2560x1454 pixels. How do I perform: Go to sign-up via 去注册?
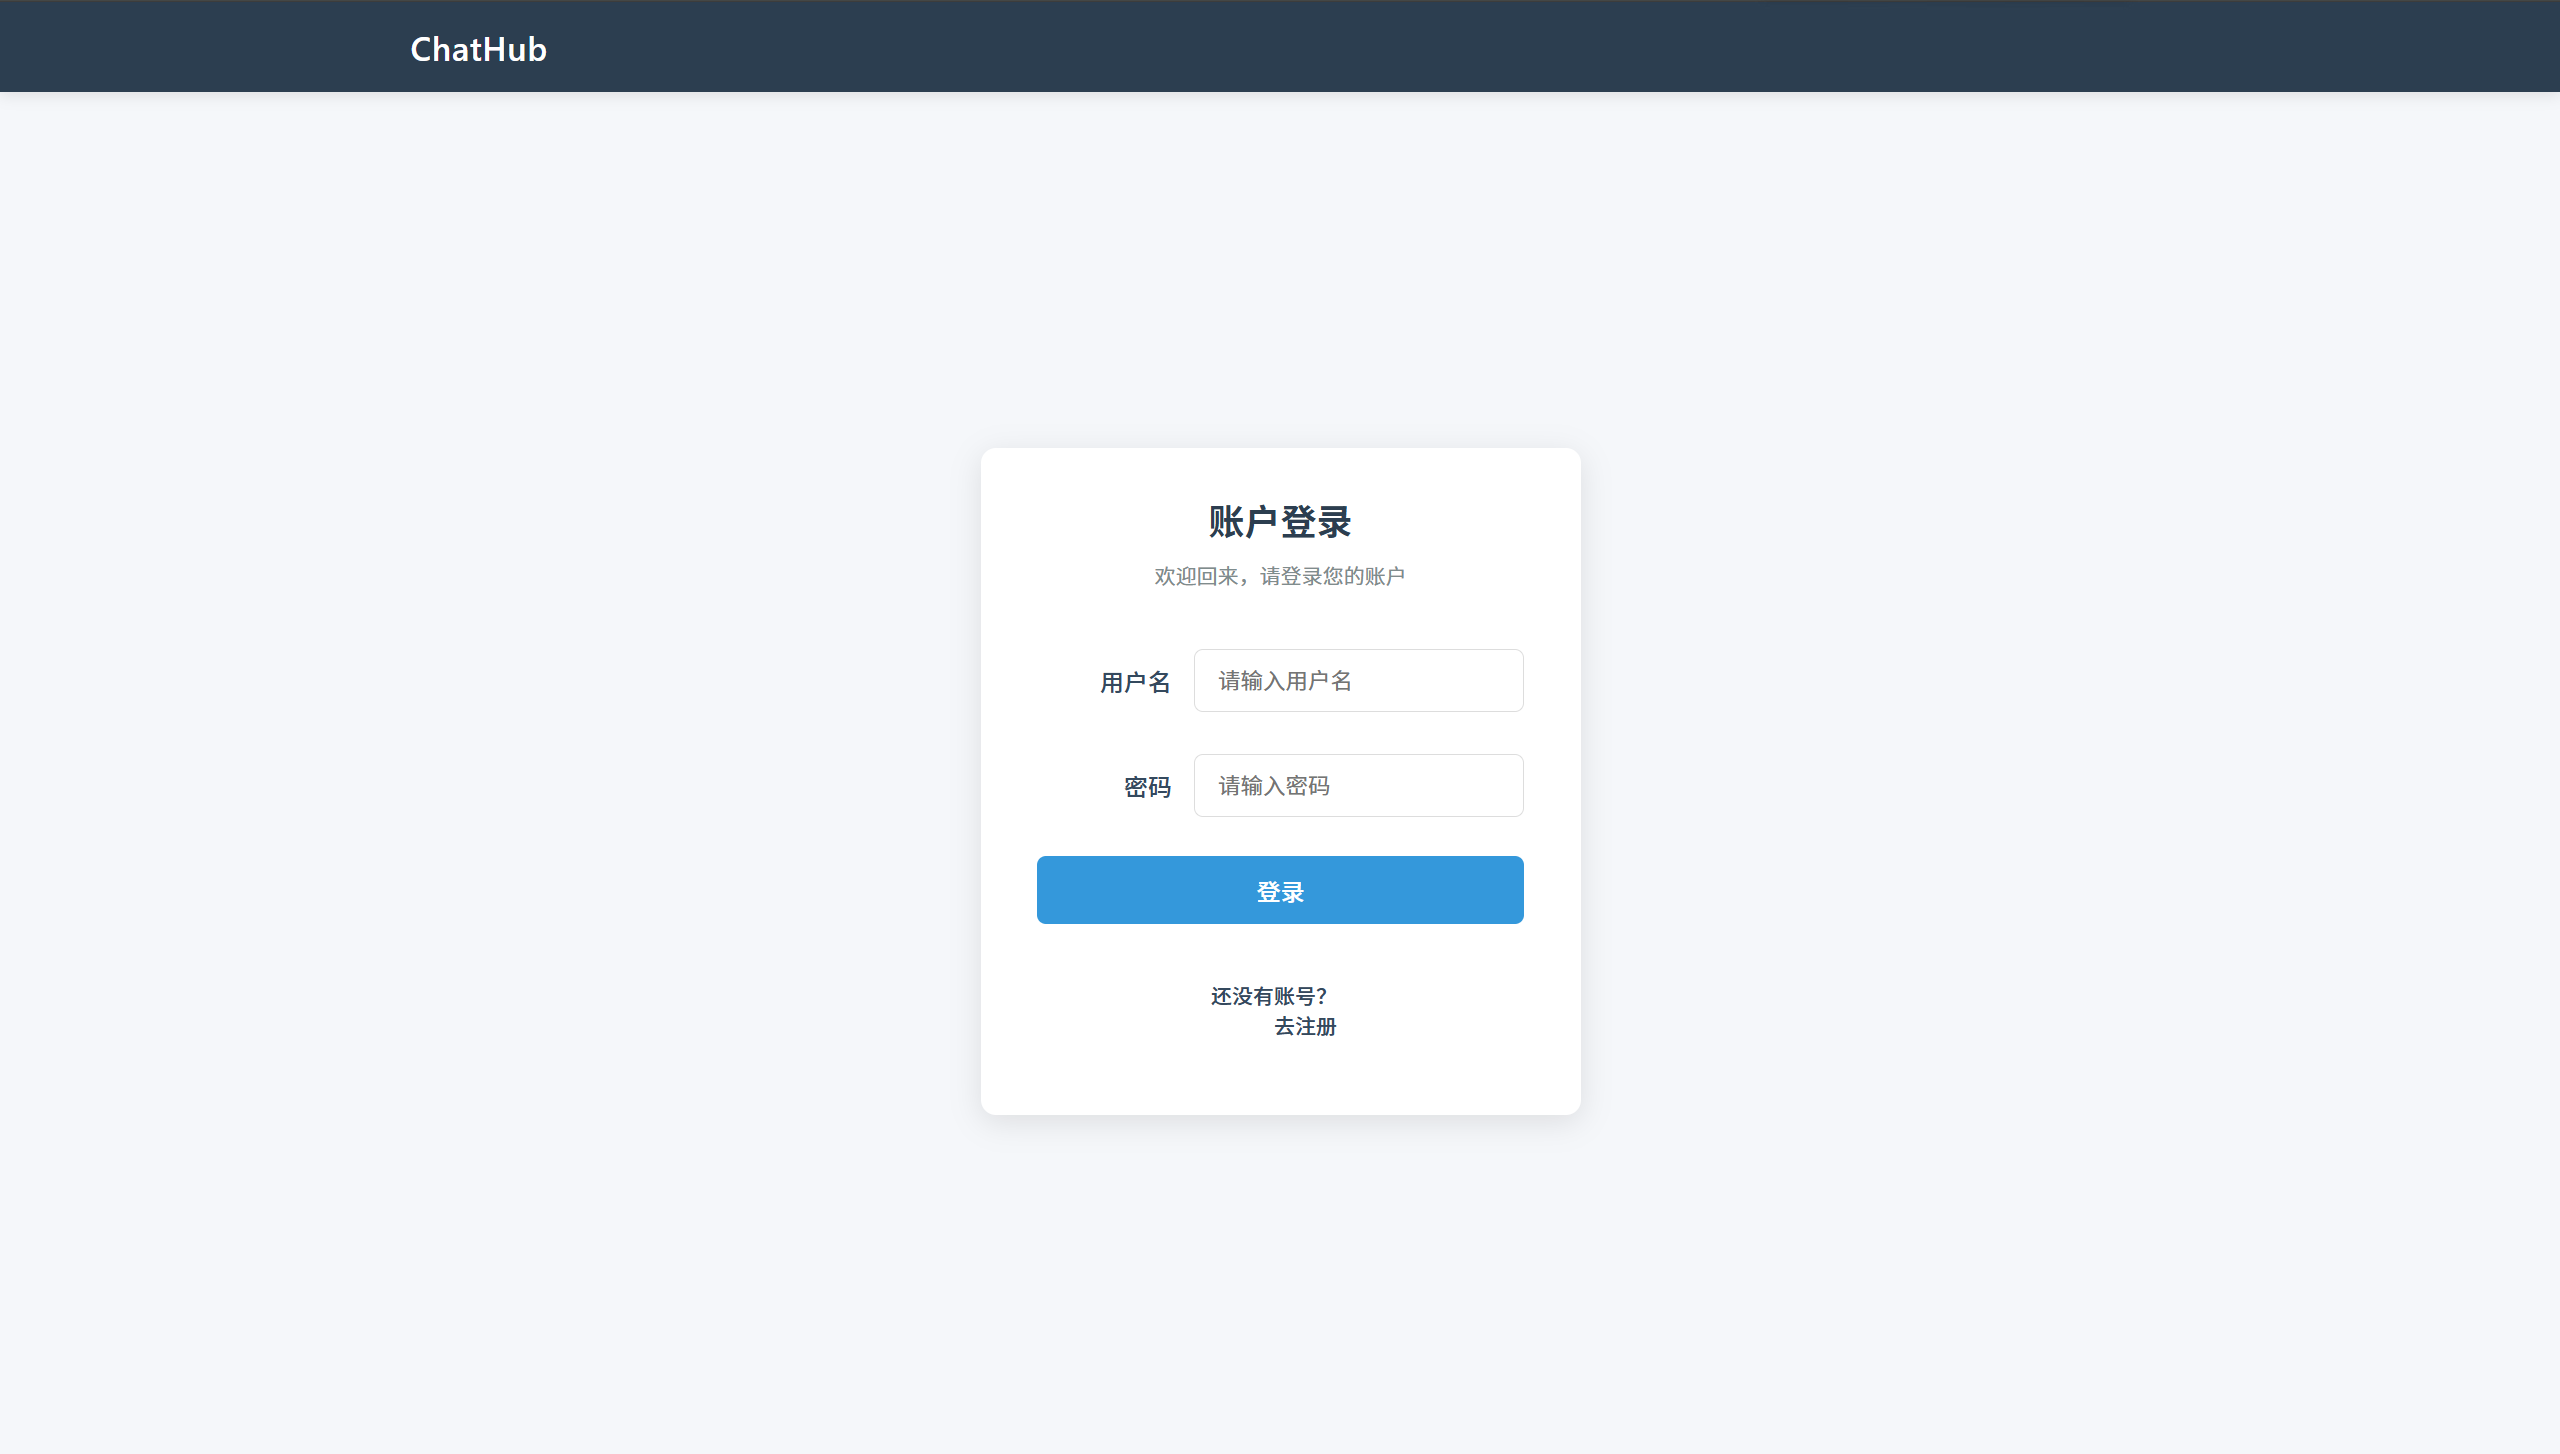[1305, 1027]
